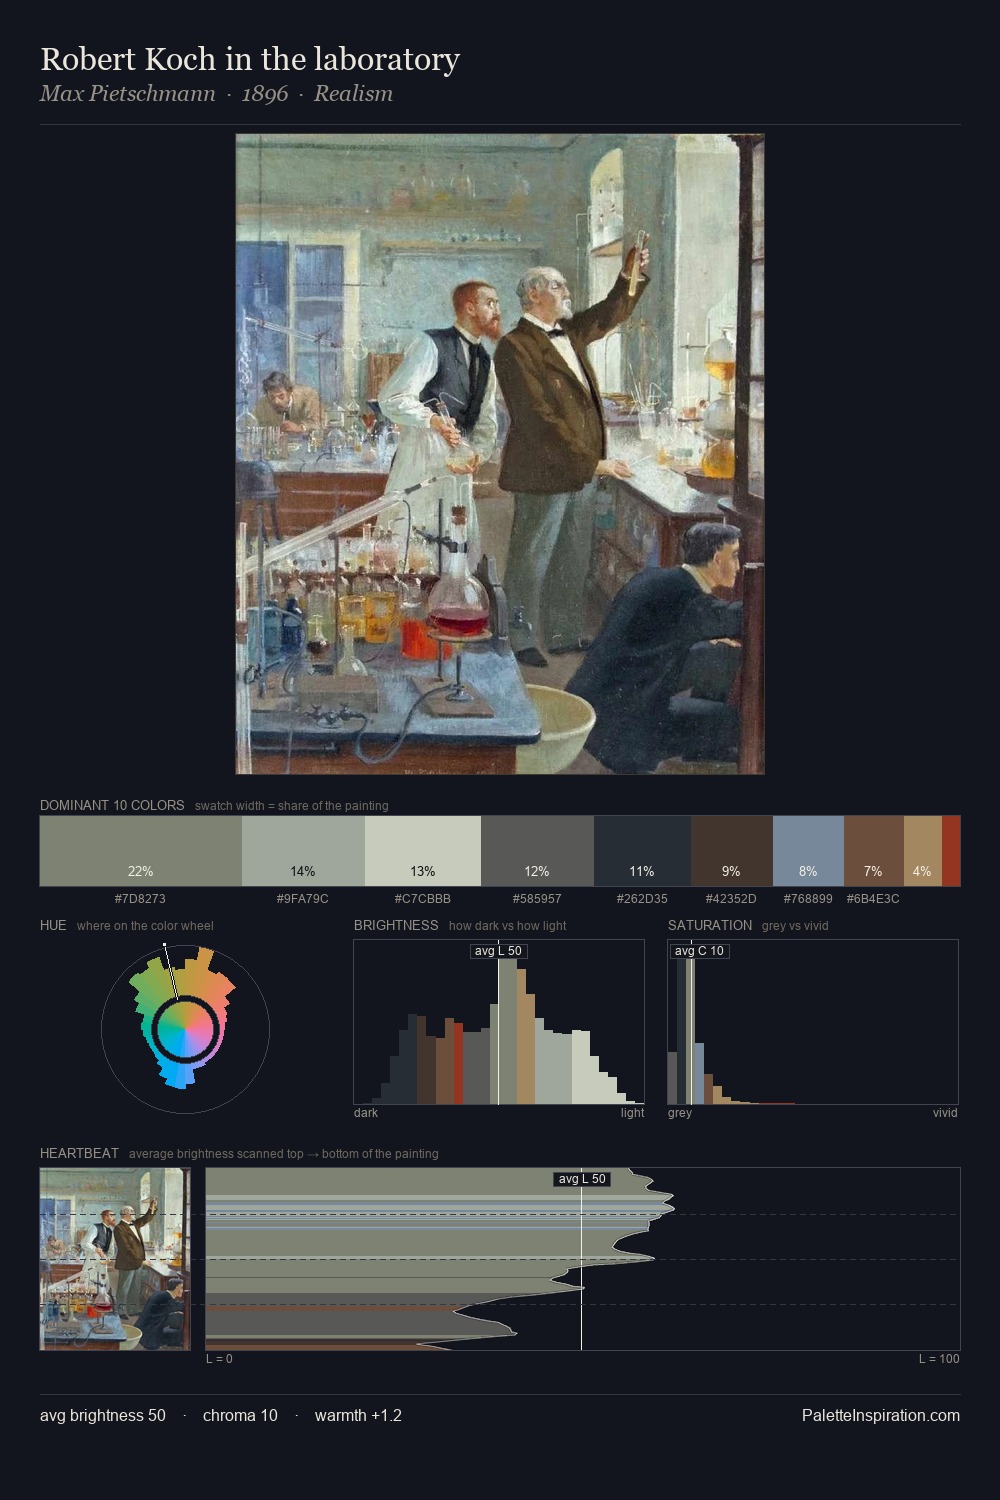Click the heartbeat scan description caption
Viewport: 1000px width, 1500px height.
(x=284, y=1153)
